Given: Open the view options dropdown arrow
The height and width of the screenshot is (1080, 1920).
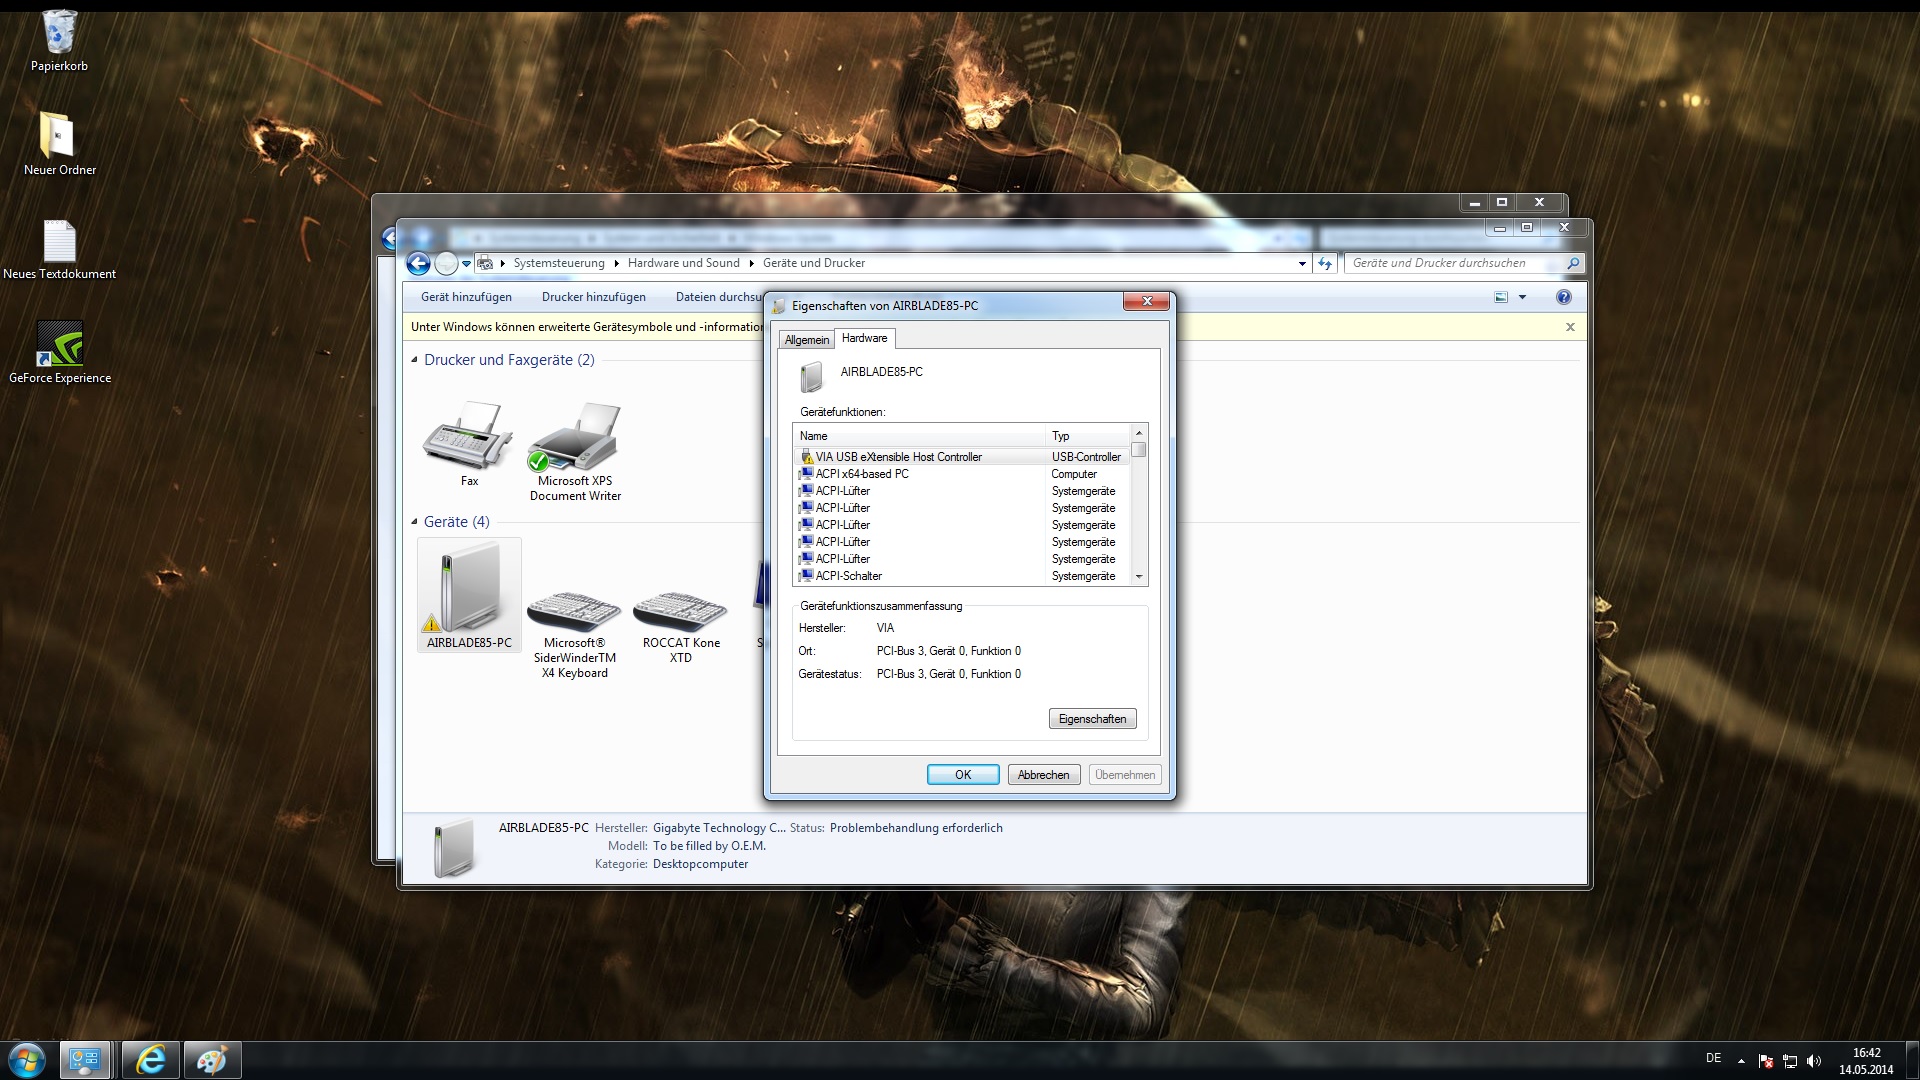Looking at the screenshot, I should tap(1522, 297).
